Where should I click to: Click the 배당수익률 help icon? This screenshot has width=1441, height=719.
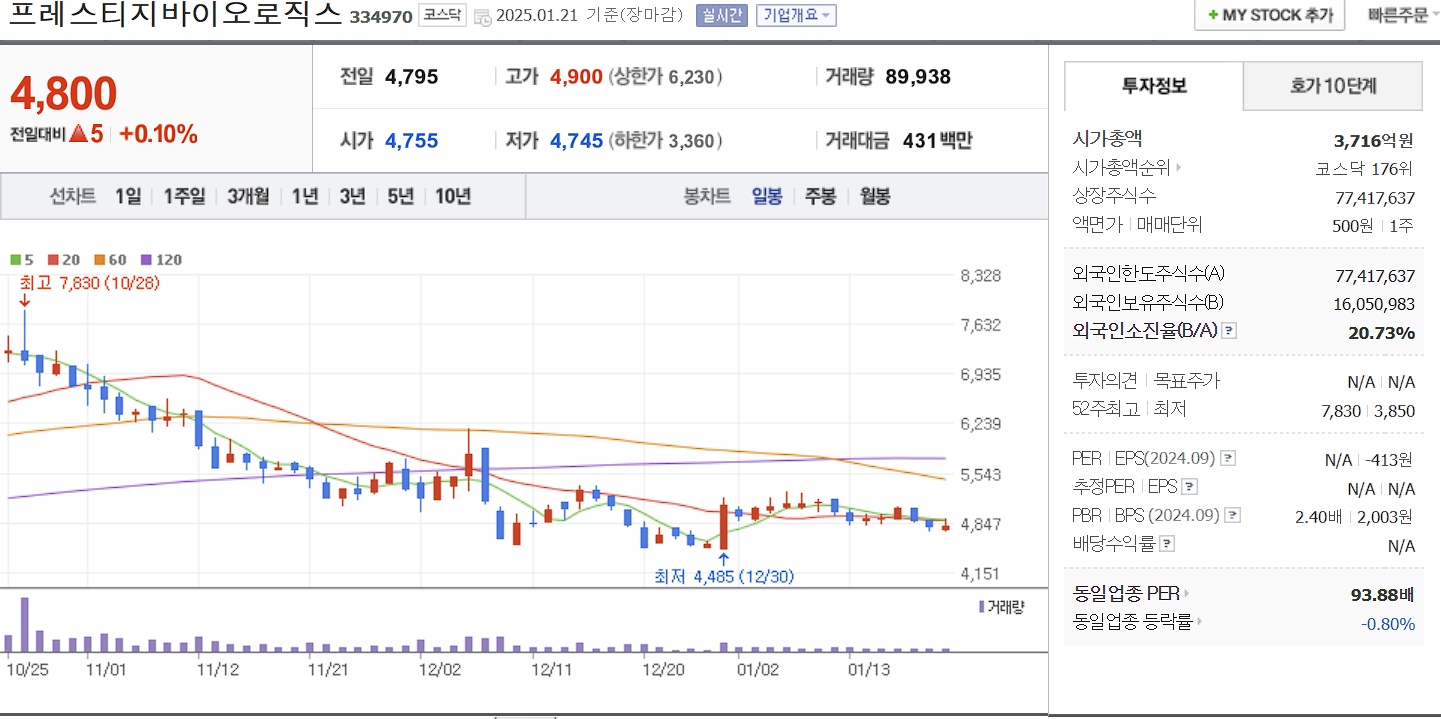pos(1167,544)
